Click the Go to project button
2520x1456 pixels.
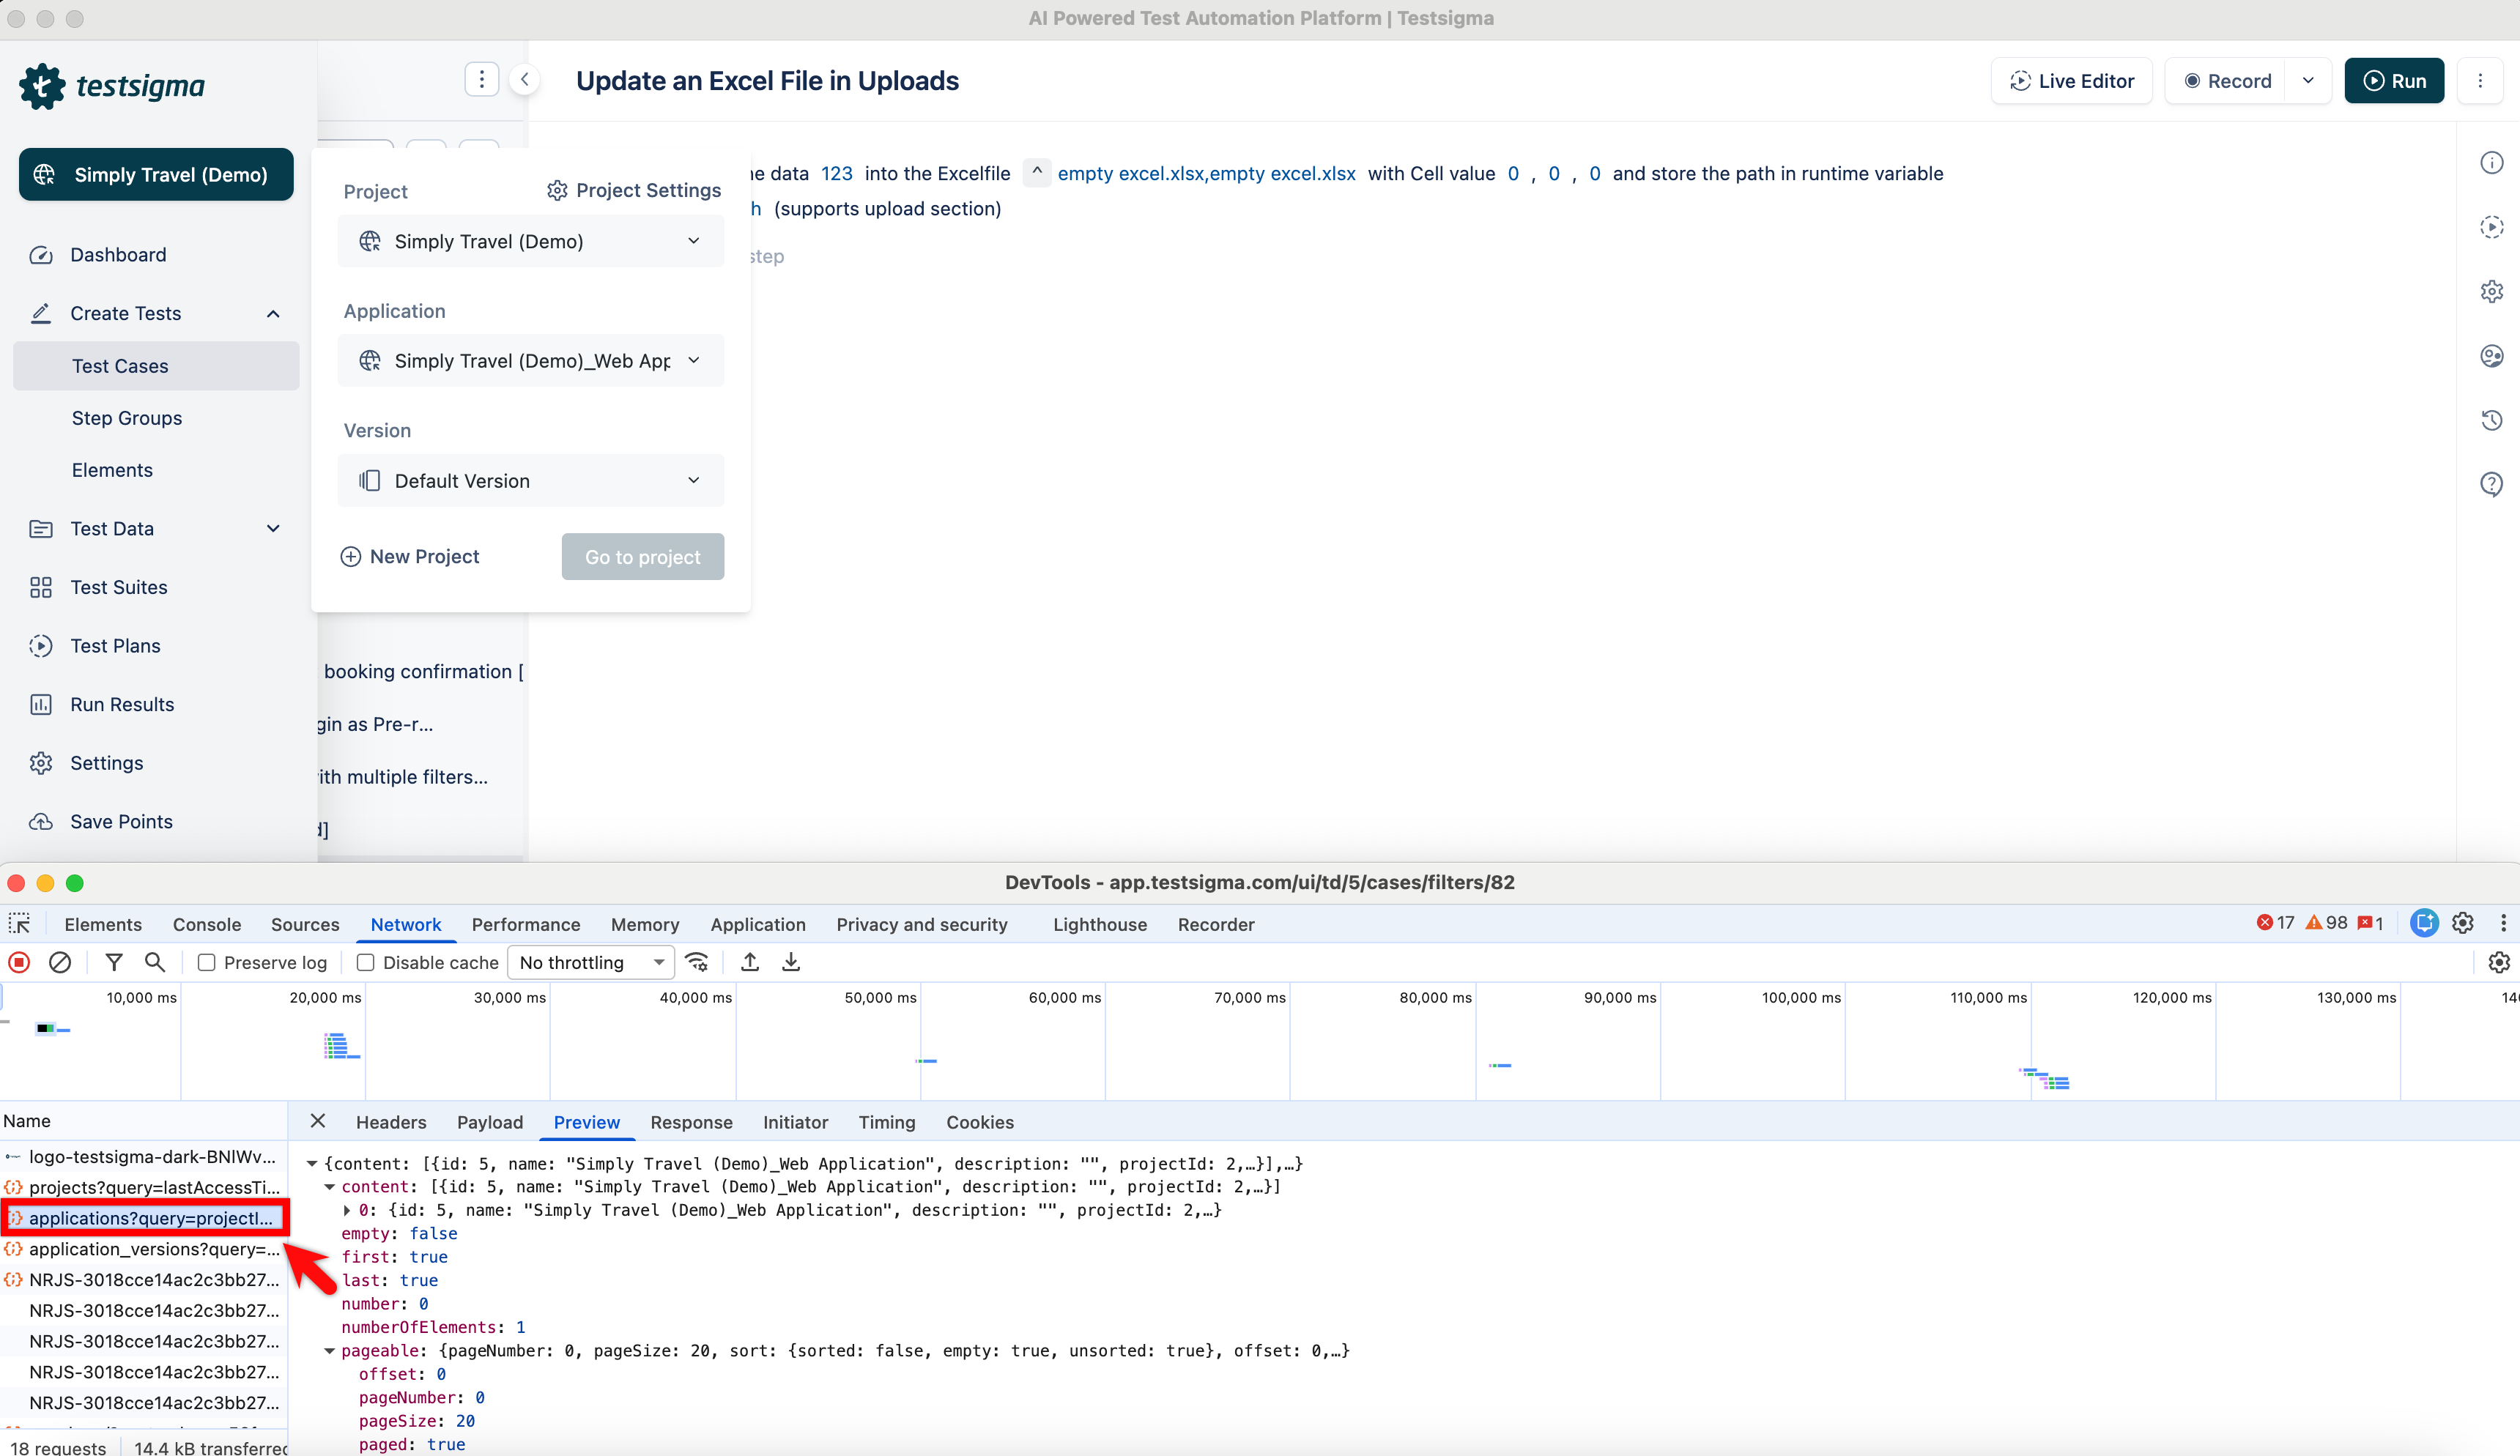click(643, 557)
